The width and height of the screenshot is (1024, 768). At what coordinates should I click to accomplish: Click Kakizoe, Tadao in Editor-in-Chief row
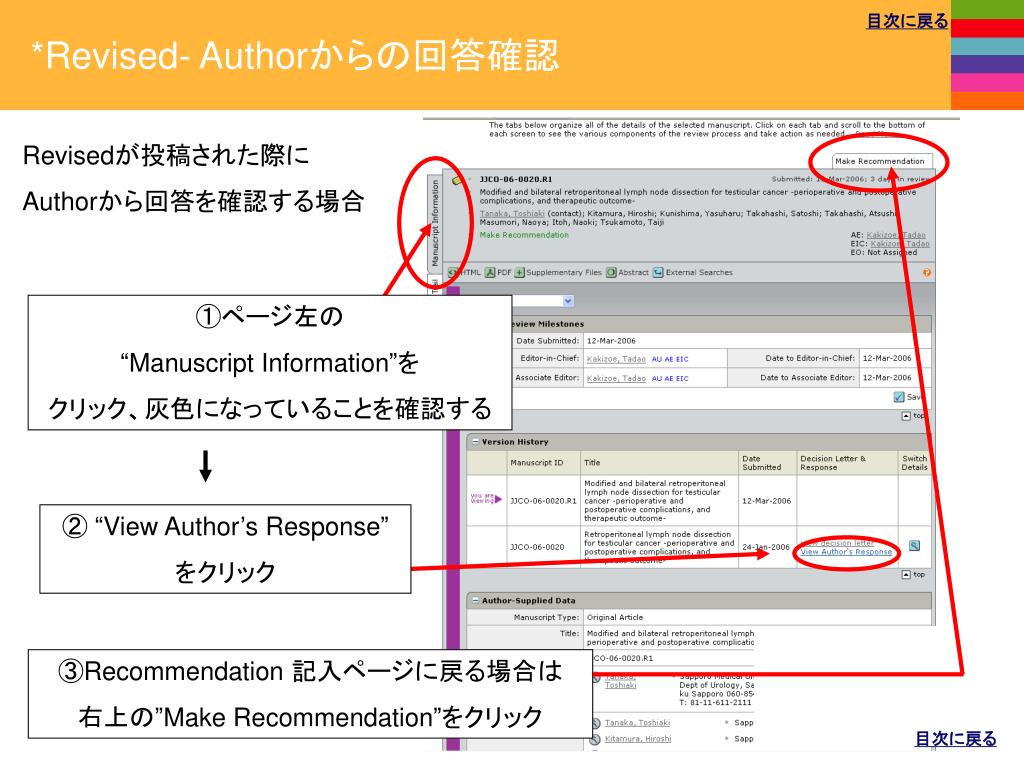[x=616, y=359]
